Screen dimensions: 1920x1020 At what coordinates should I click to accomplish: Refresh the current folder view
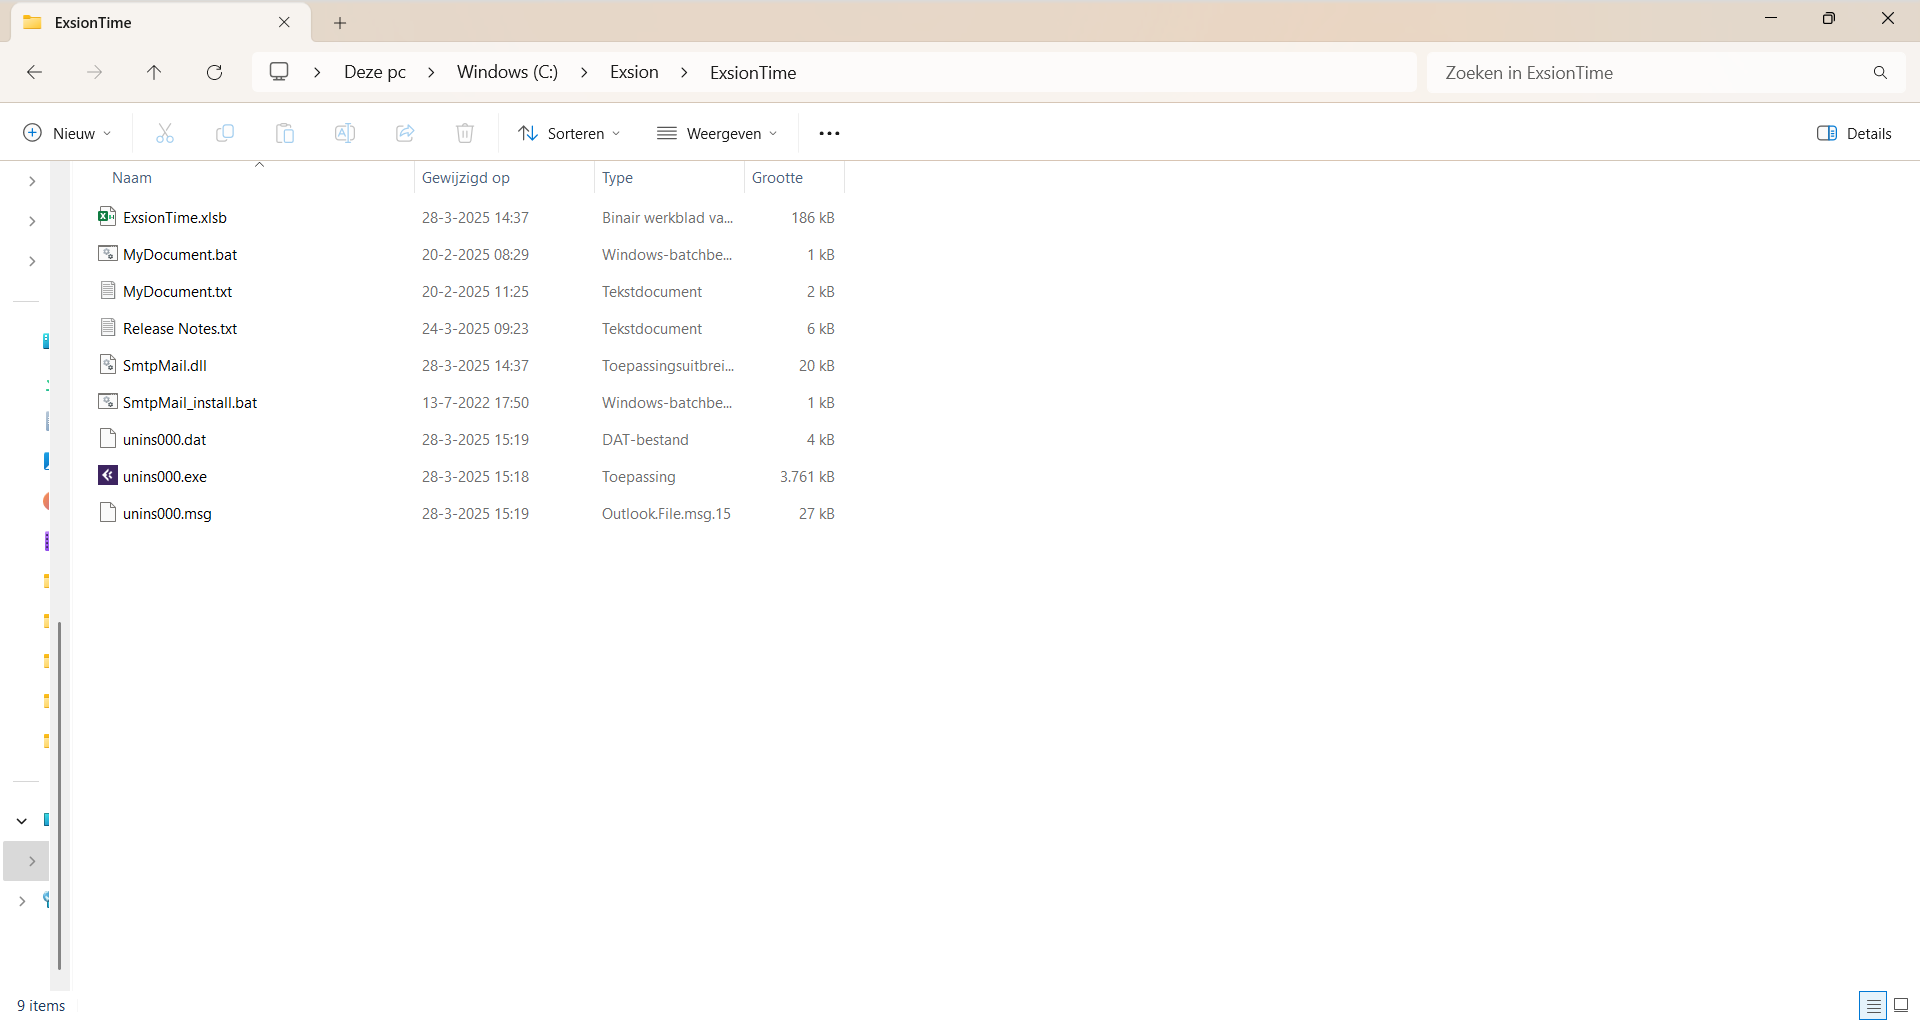tap(214, 72)
